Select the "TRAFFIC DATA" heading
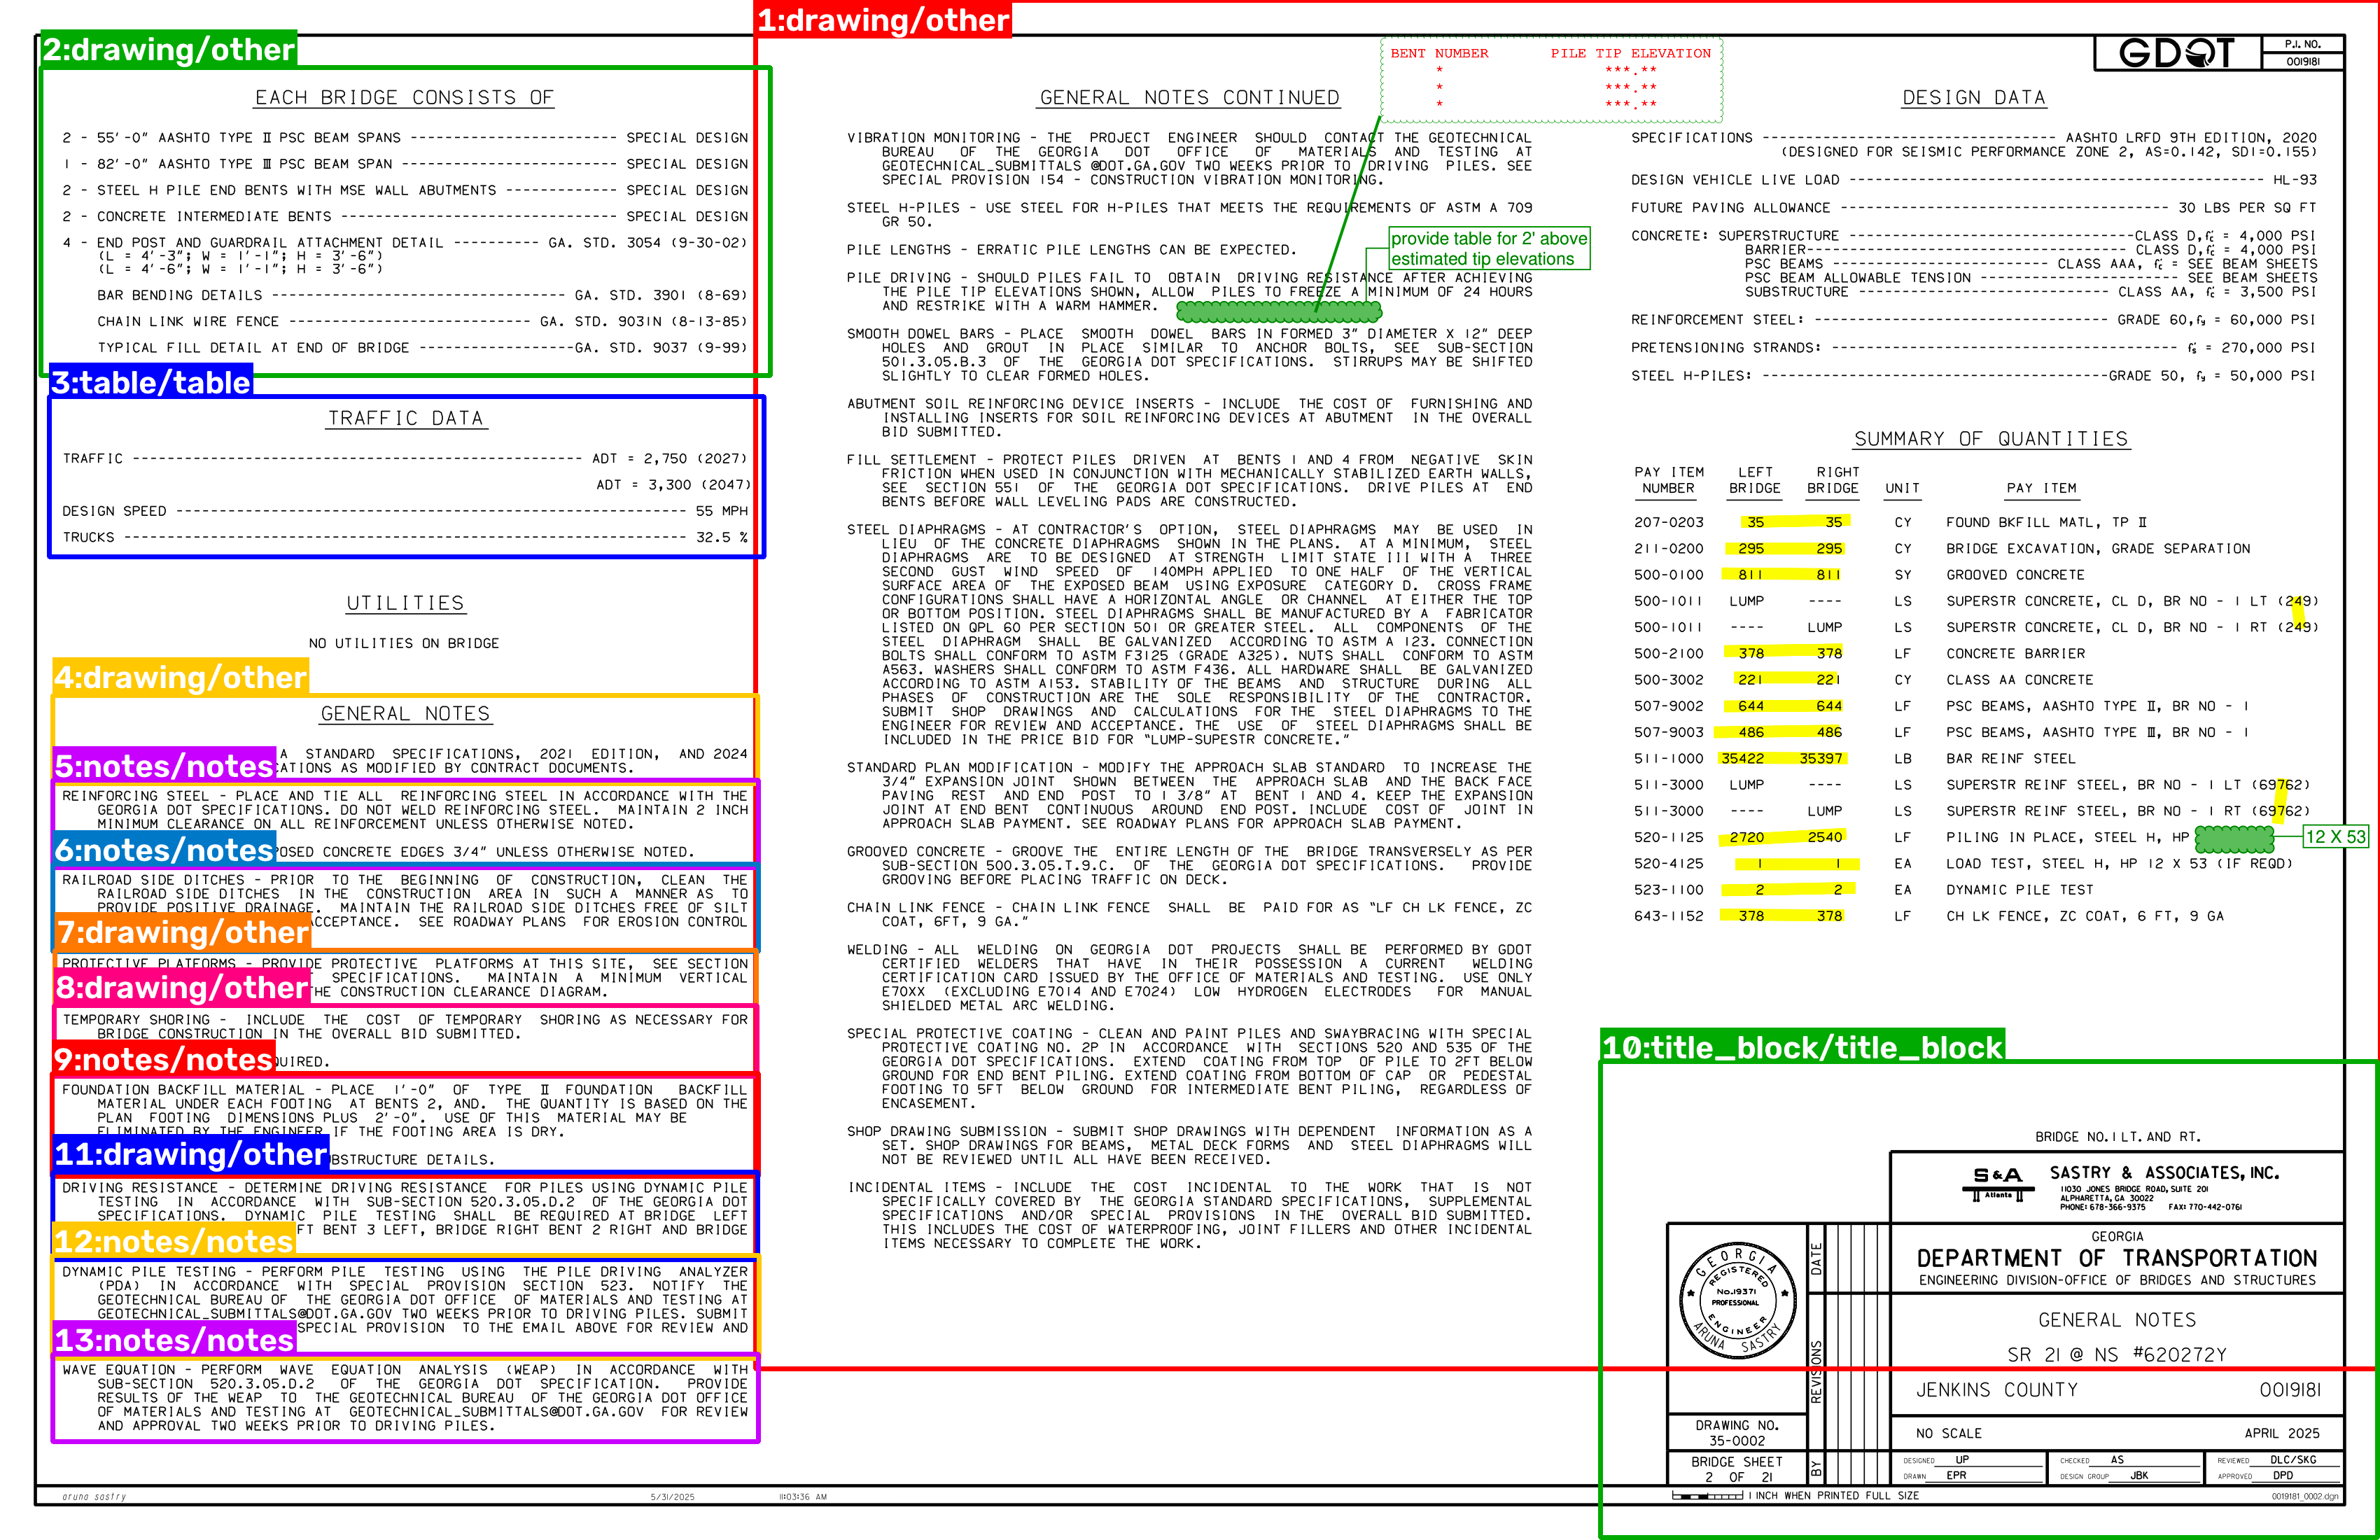This screenshot has height=1540, width=2380. [406, 419]
